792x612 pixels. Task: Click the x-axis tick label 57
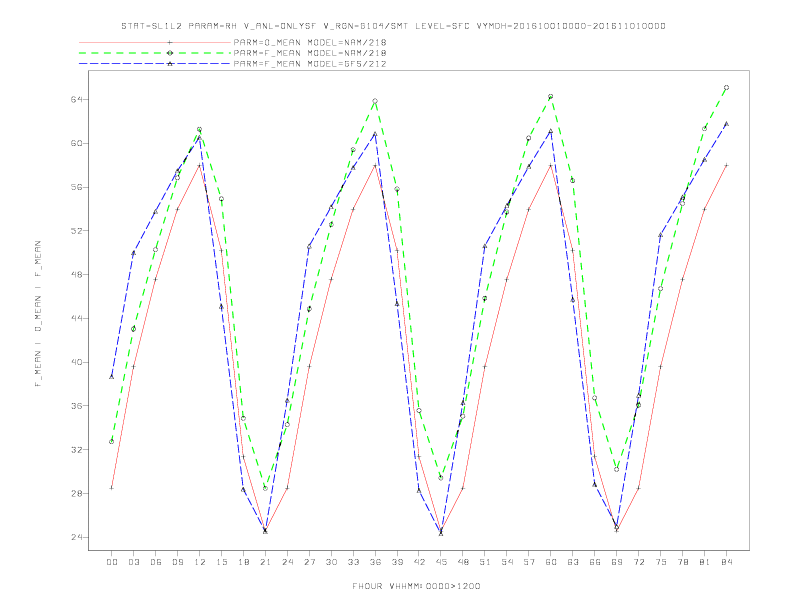529,562
